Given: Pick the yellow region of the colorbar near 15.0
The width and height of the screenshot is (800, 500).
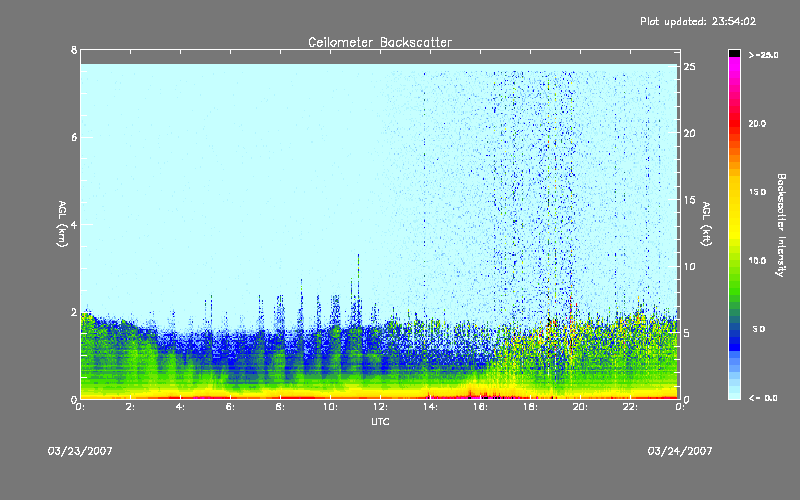Looking at the screenshot, I should click(x=734, y=192).
